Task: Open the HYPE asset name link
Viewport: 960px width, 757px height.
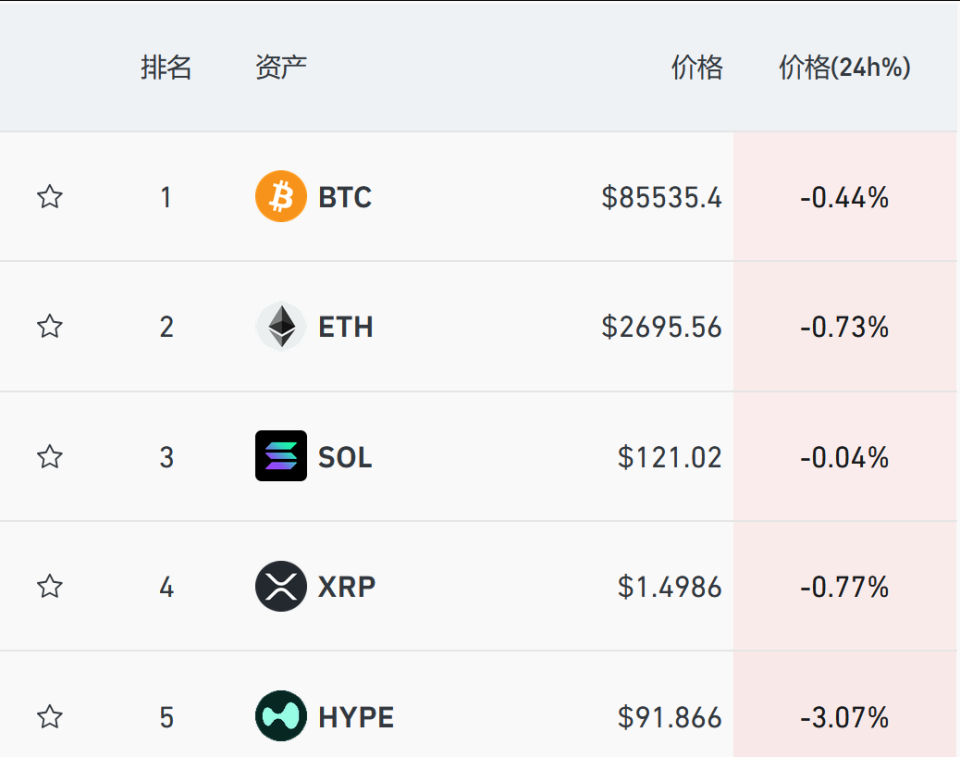Action: [x=356, y=717]
